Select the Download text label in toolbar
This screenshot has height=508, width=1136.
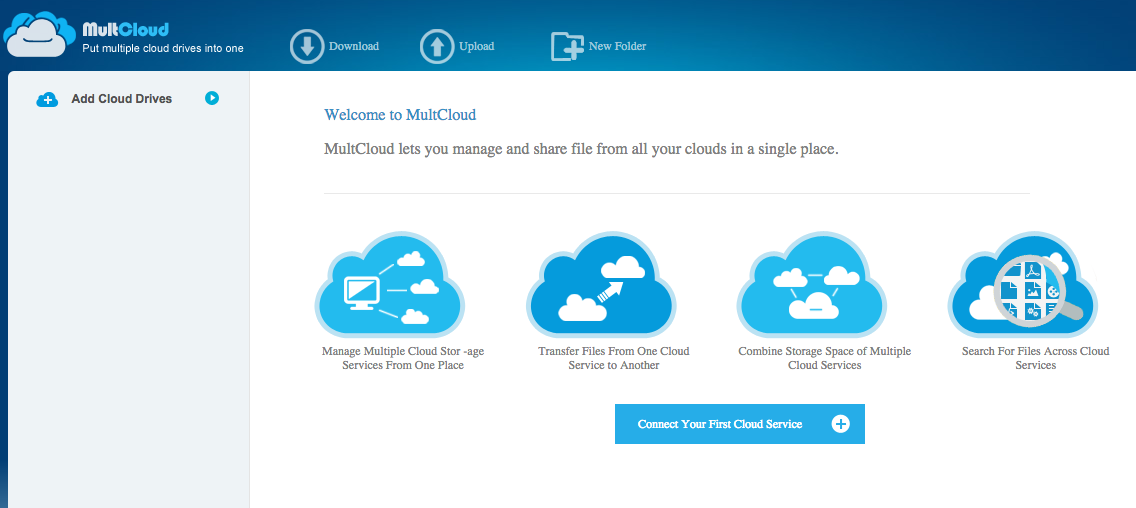click(354, 46)
